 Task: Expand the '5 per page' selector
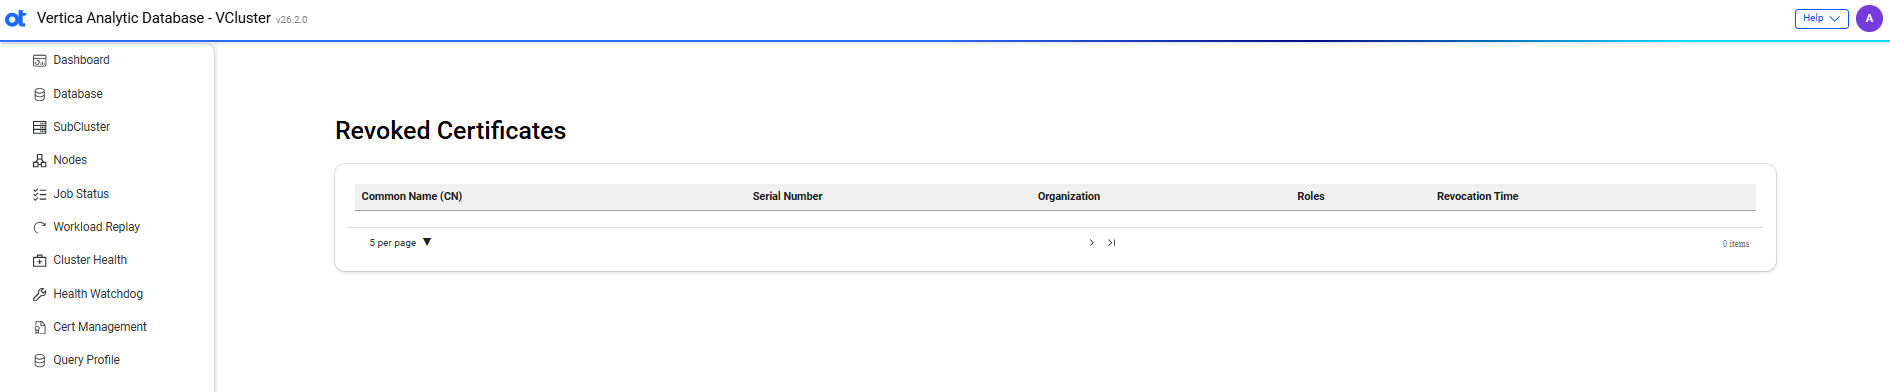point(400,242)
